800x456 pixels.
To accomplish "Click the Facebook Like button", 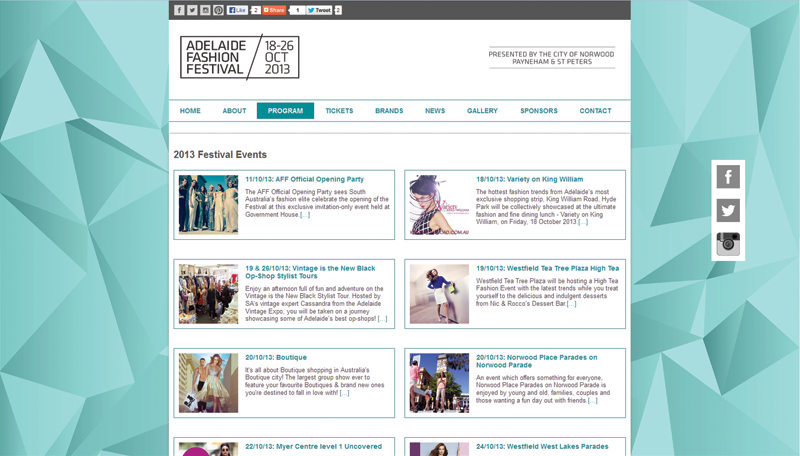I will pyautogui.click(x=237, y=10).
